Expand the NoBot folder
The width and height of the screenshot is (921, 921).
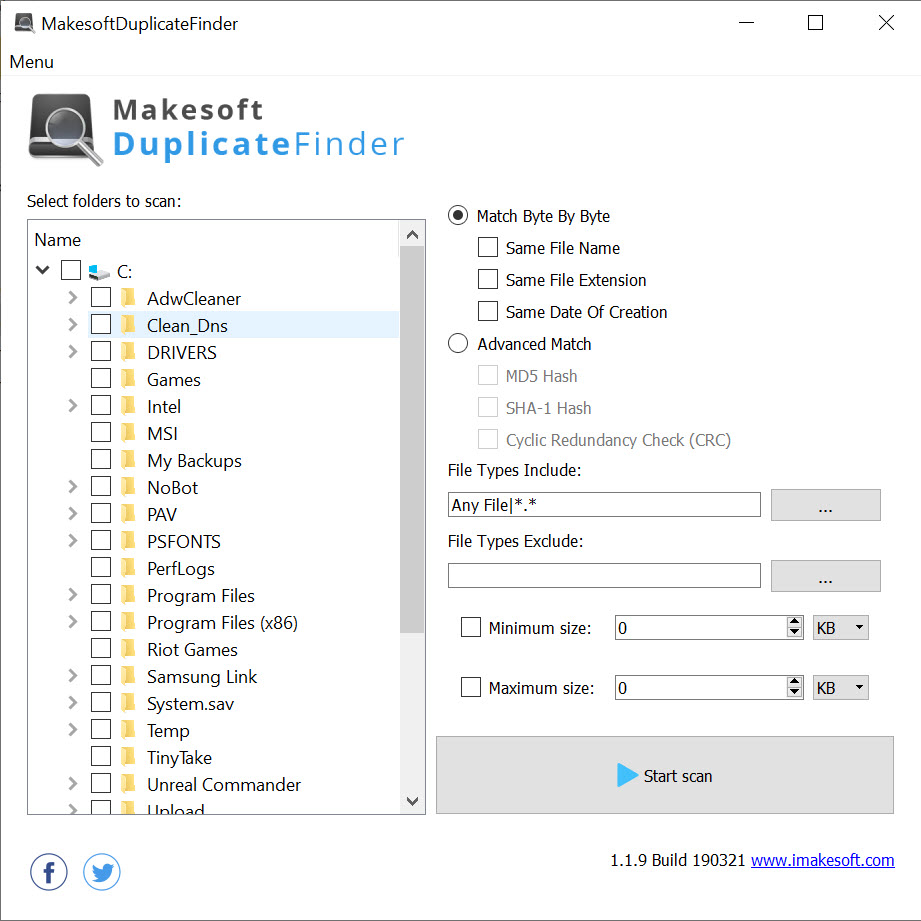click(x=72, y=487)
